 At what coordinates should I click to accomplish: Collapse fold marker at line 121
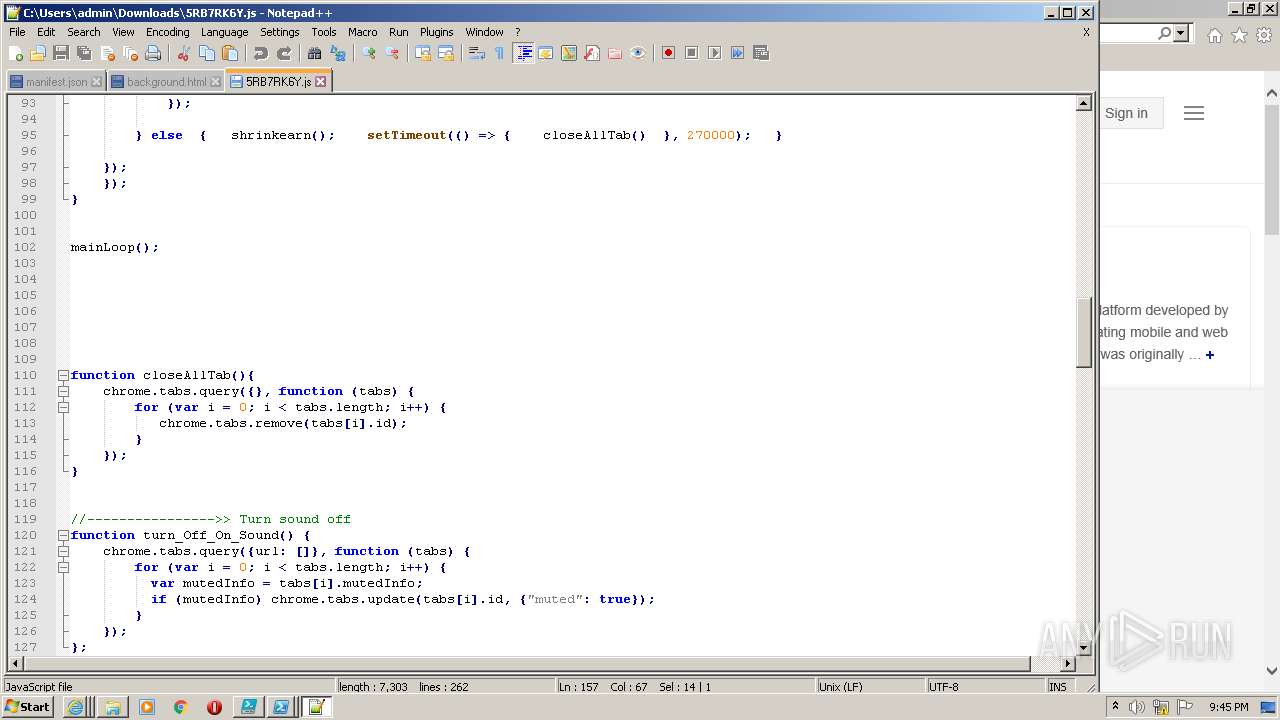click(x=63, y=551)
